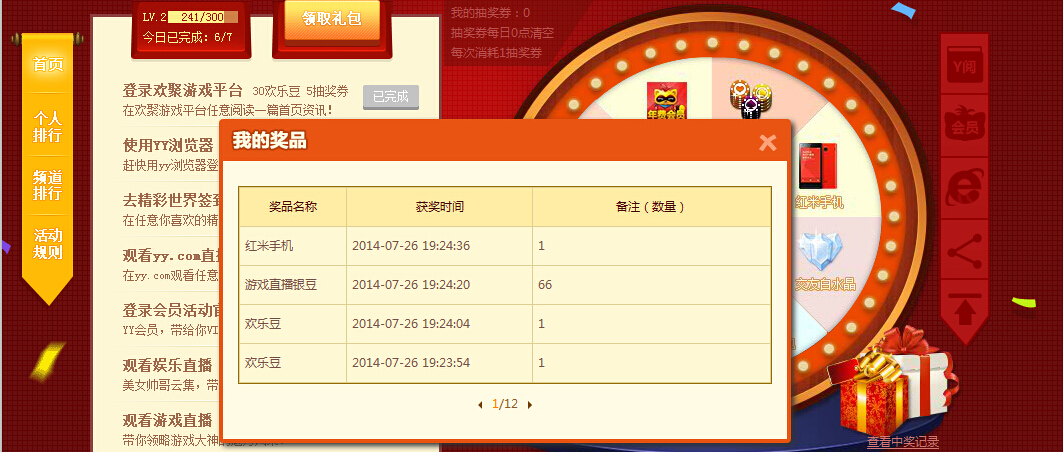Click the 使用YY浏览器 task title

tap(168, 145)
